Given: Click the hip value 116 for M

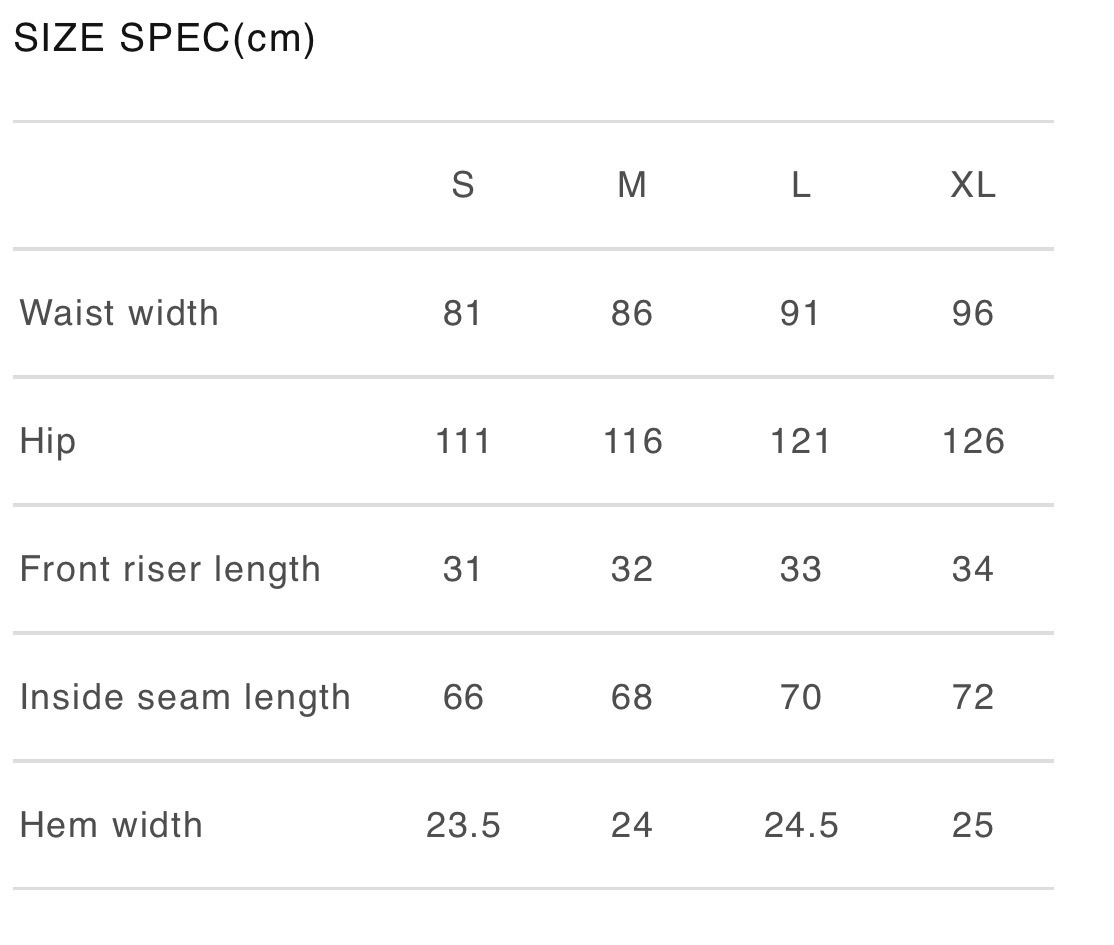Looking at the screenshot, I should (632, 441).
